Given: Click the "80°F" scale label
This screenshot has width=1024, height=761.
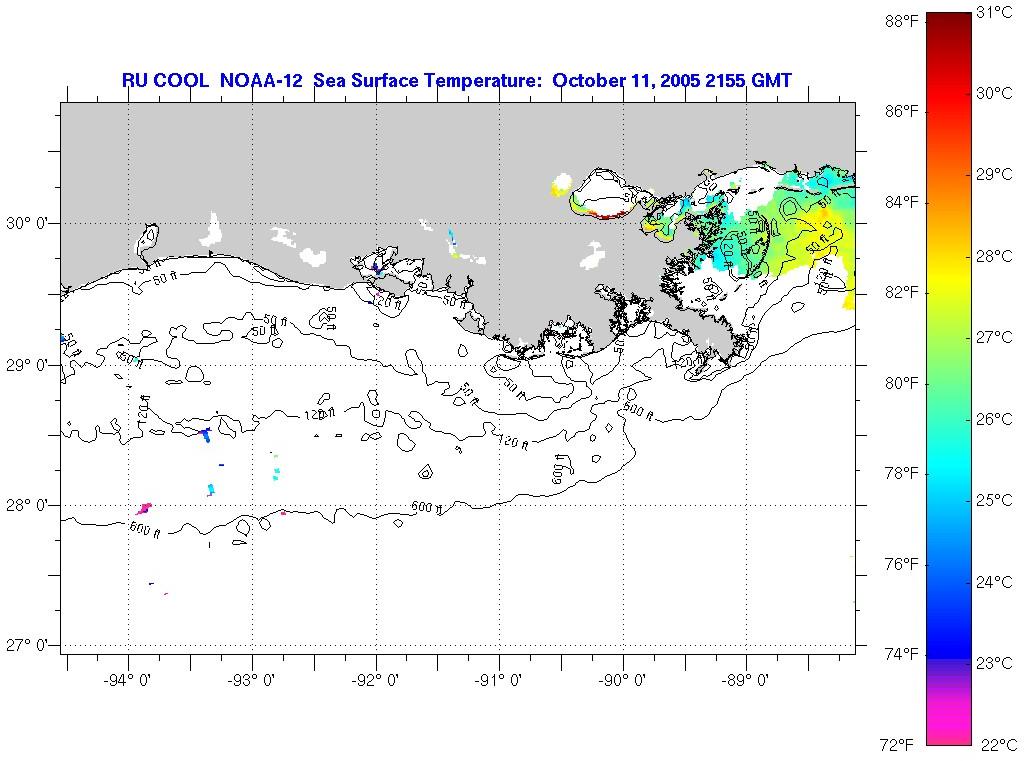Looking at the screenshot, I should (901, 383).
